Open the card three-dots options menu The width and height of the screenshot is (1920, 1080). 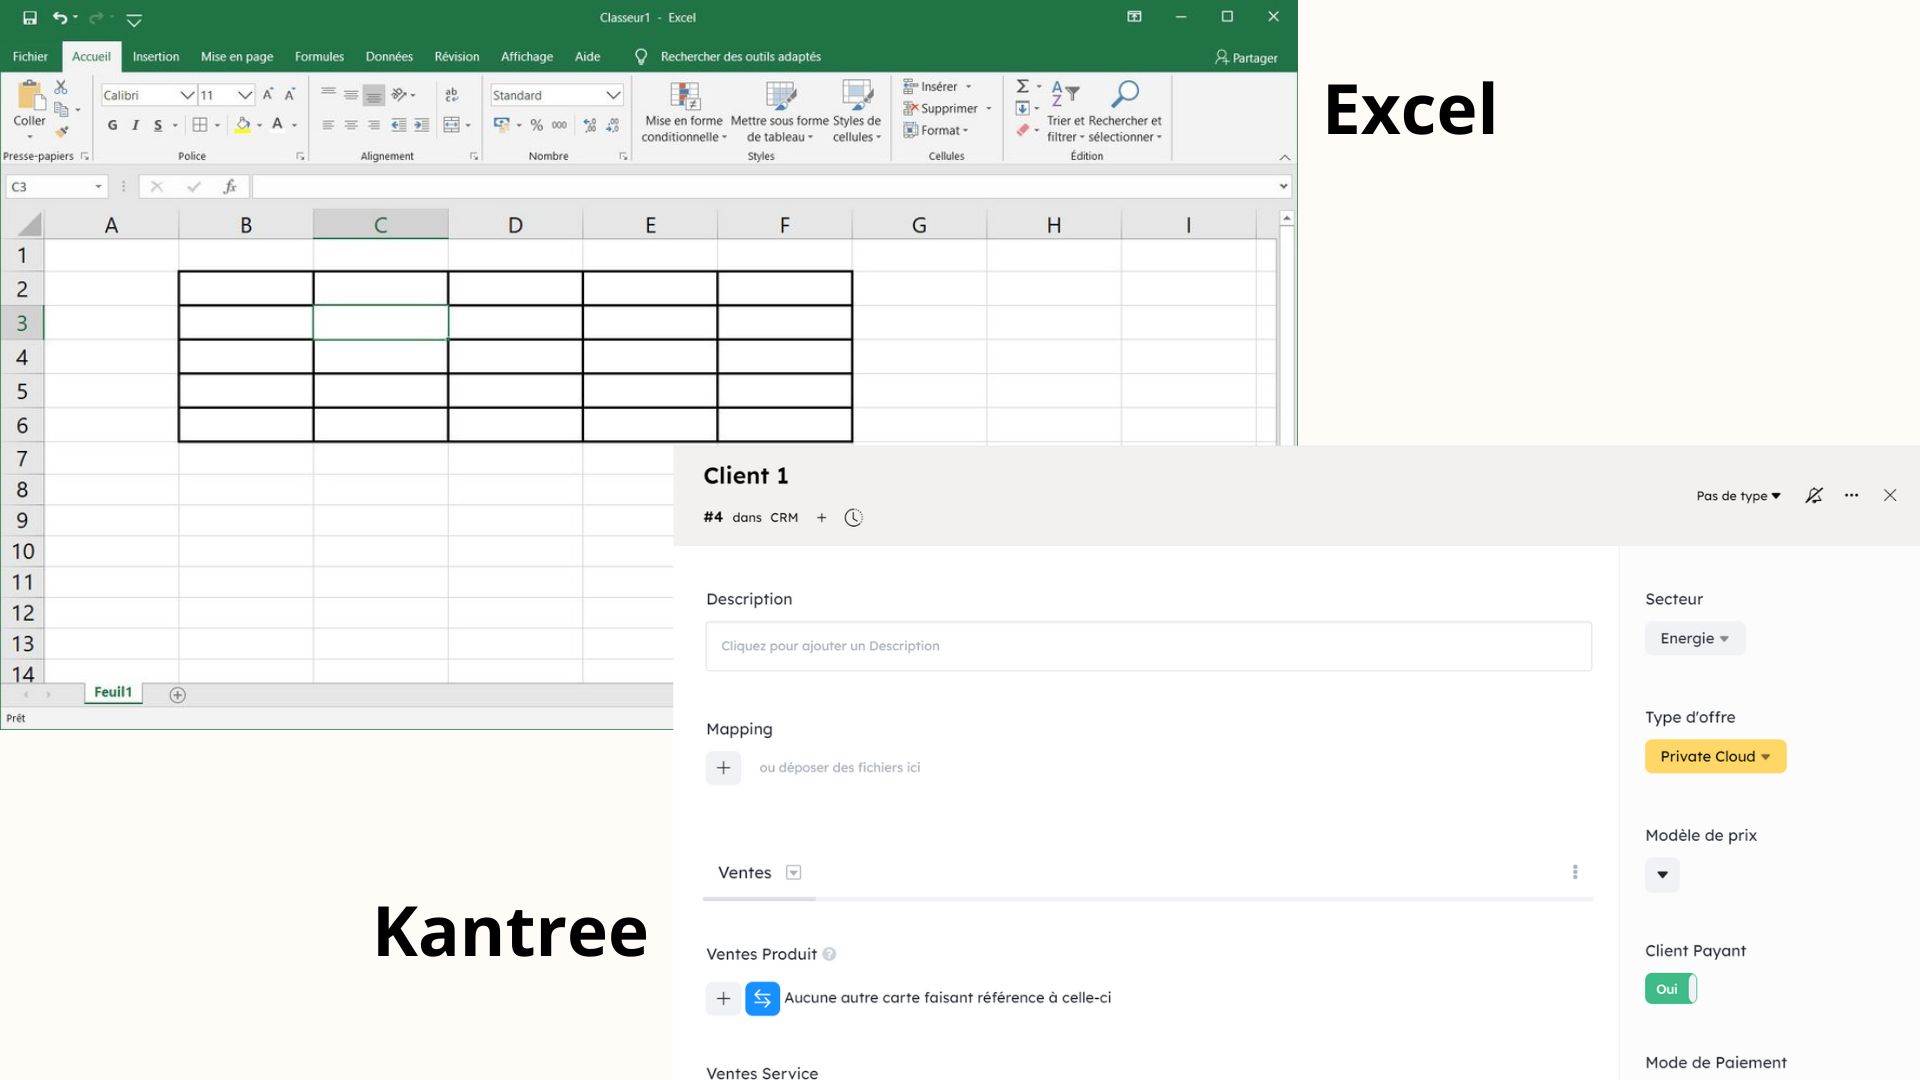point(1852,495)
